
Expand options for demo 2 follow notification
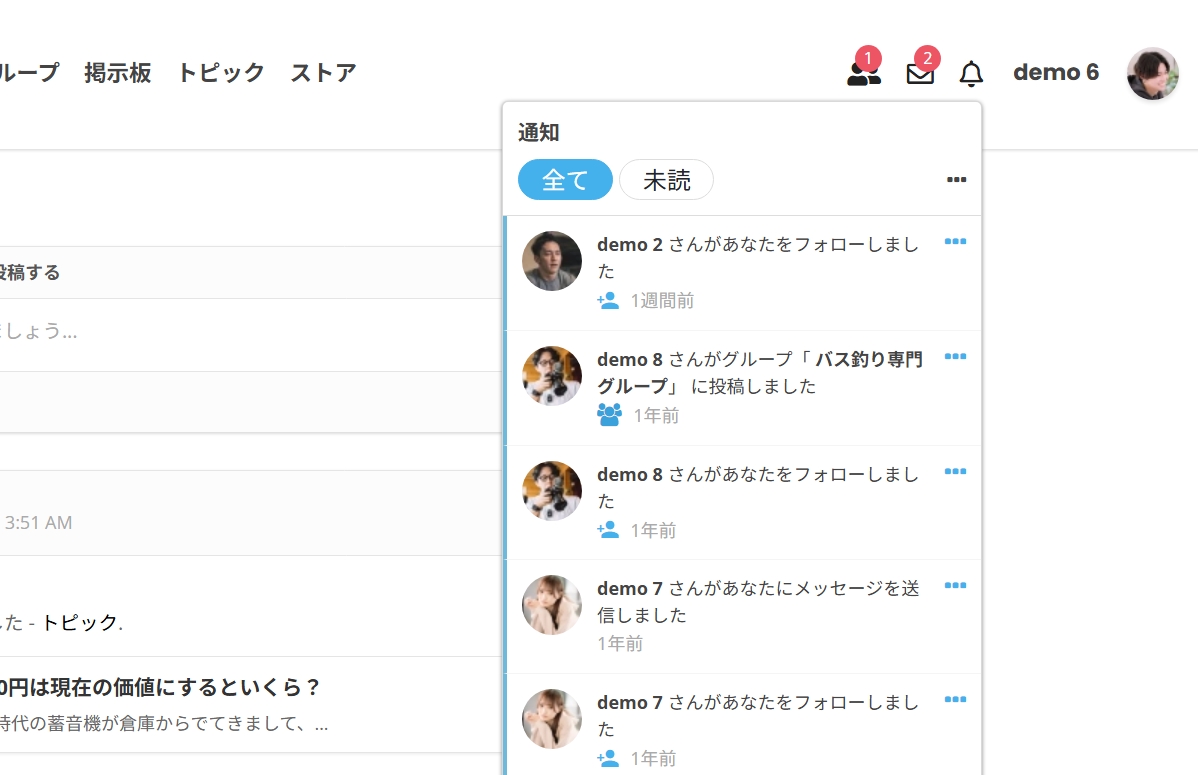click(955, 242)
